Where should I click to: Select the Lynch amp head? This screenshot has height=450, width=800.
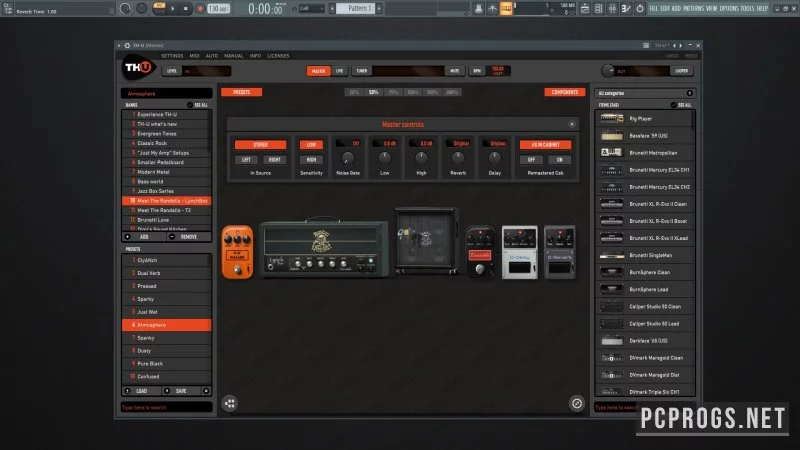[324, 248]
